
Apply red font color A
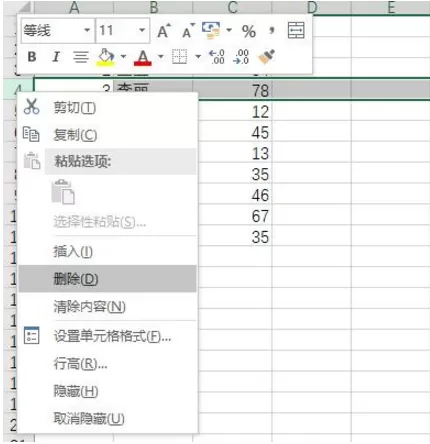(x=143, y=57)
